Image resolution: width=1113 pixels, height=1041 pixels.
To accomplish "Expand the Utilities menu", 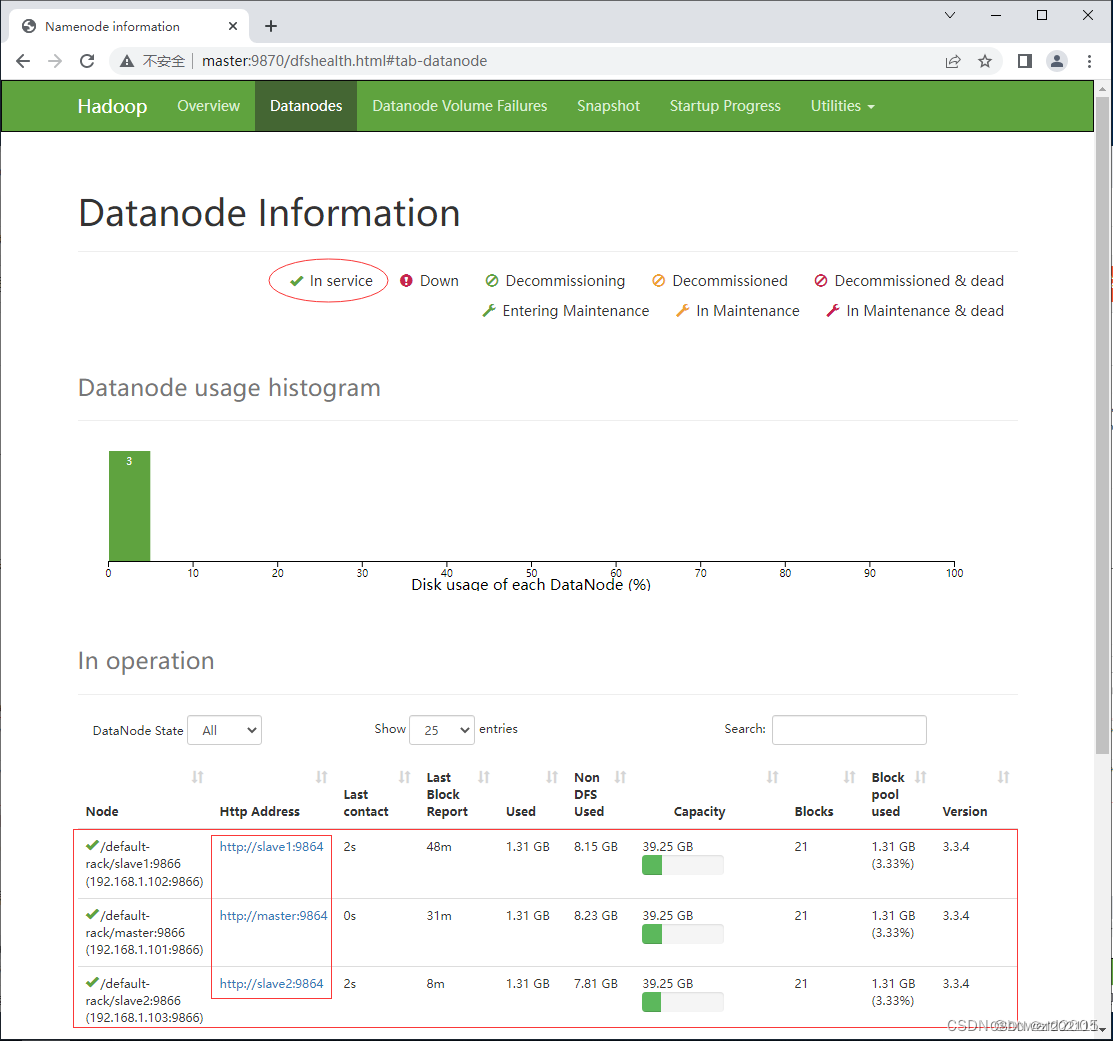I will point(842,106).
